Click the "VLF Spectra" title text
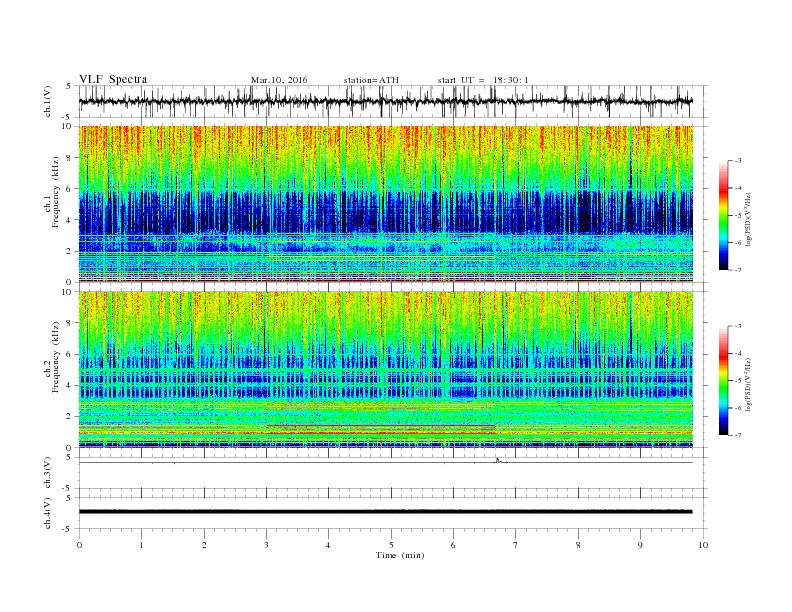This screenshot has height=612, width=792. (113, 79)
